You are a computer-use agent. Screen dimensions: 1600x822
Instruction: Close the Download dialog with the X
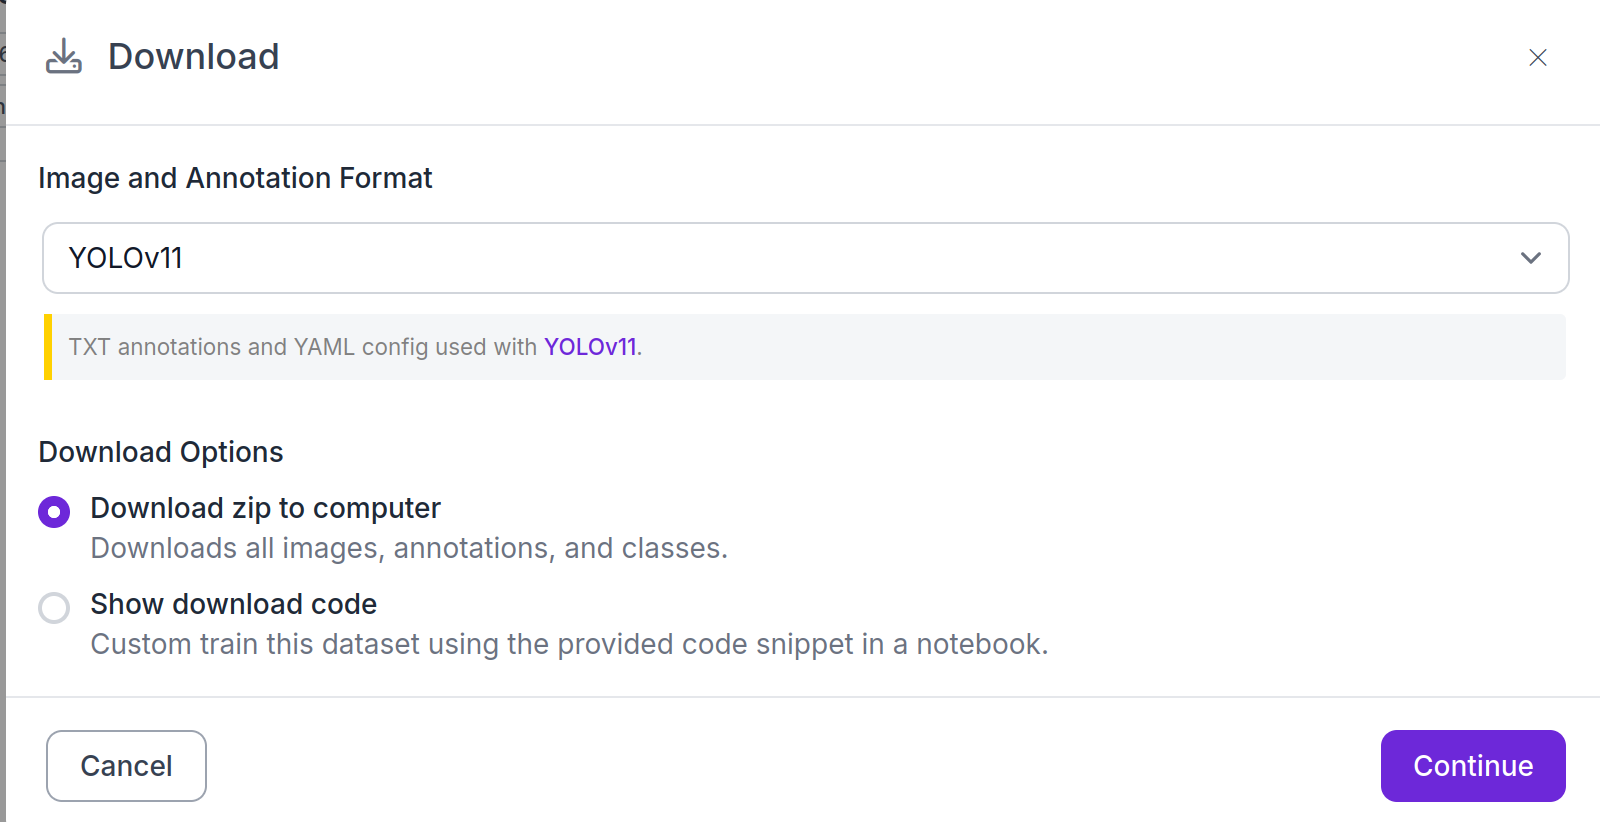click(1538, 58)
